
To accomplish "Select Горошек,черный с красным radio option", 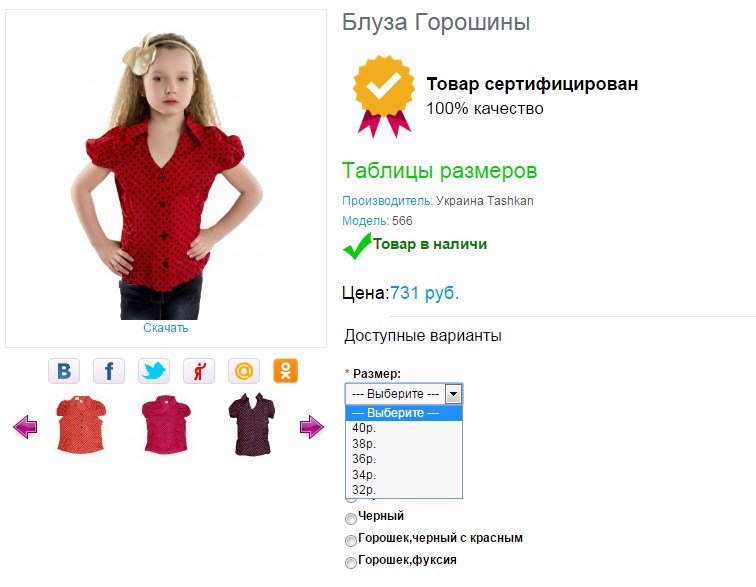I will [x=351, y=541].
